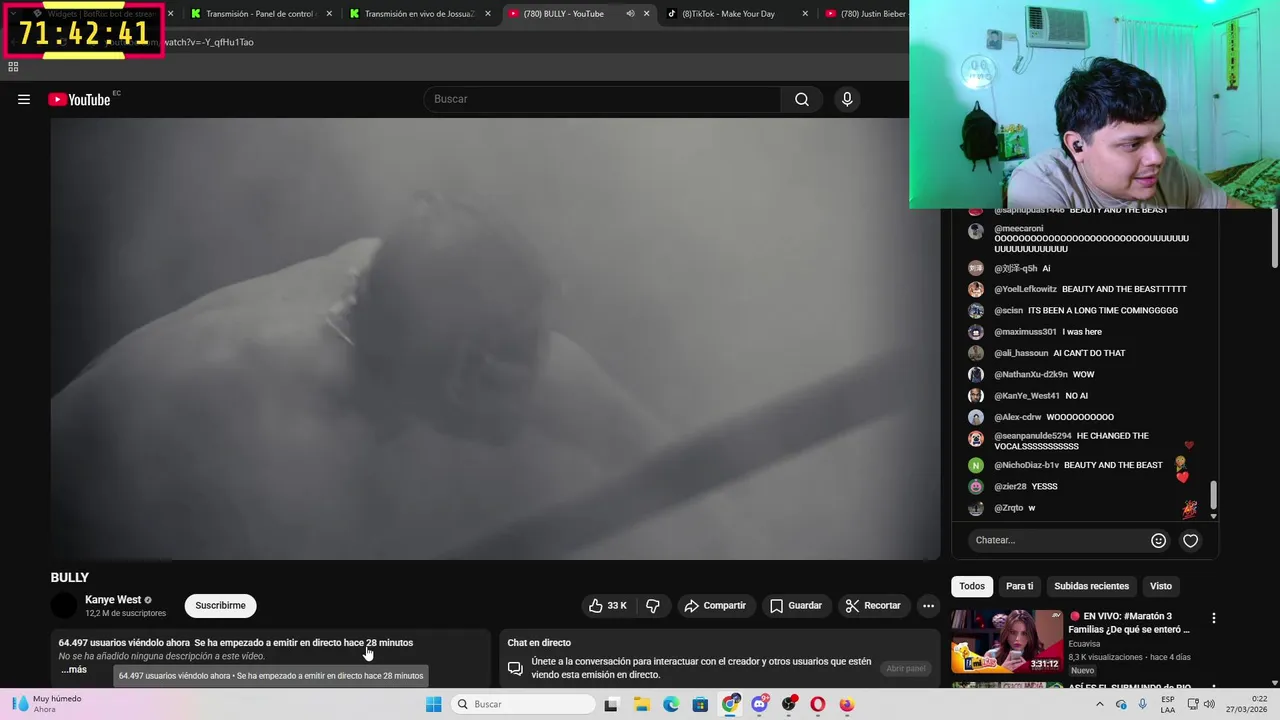Open Microsoft Edge from taskbar
Viewport: 1280px width, 720px height.
(x=671, y=704)
